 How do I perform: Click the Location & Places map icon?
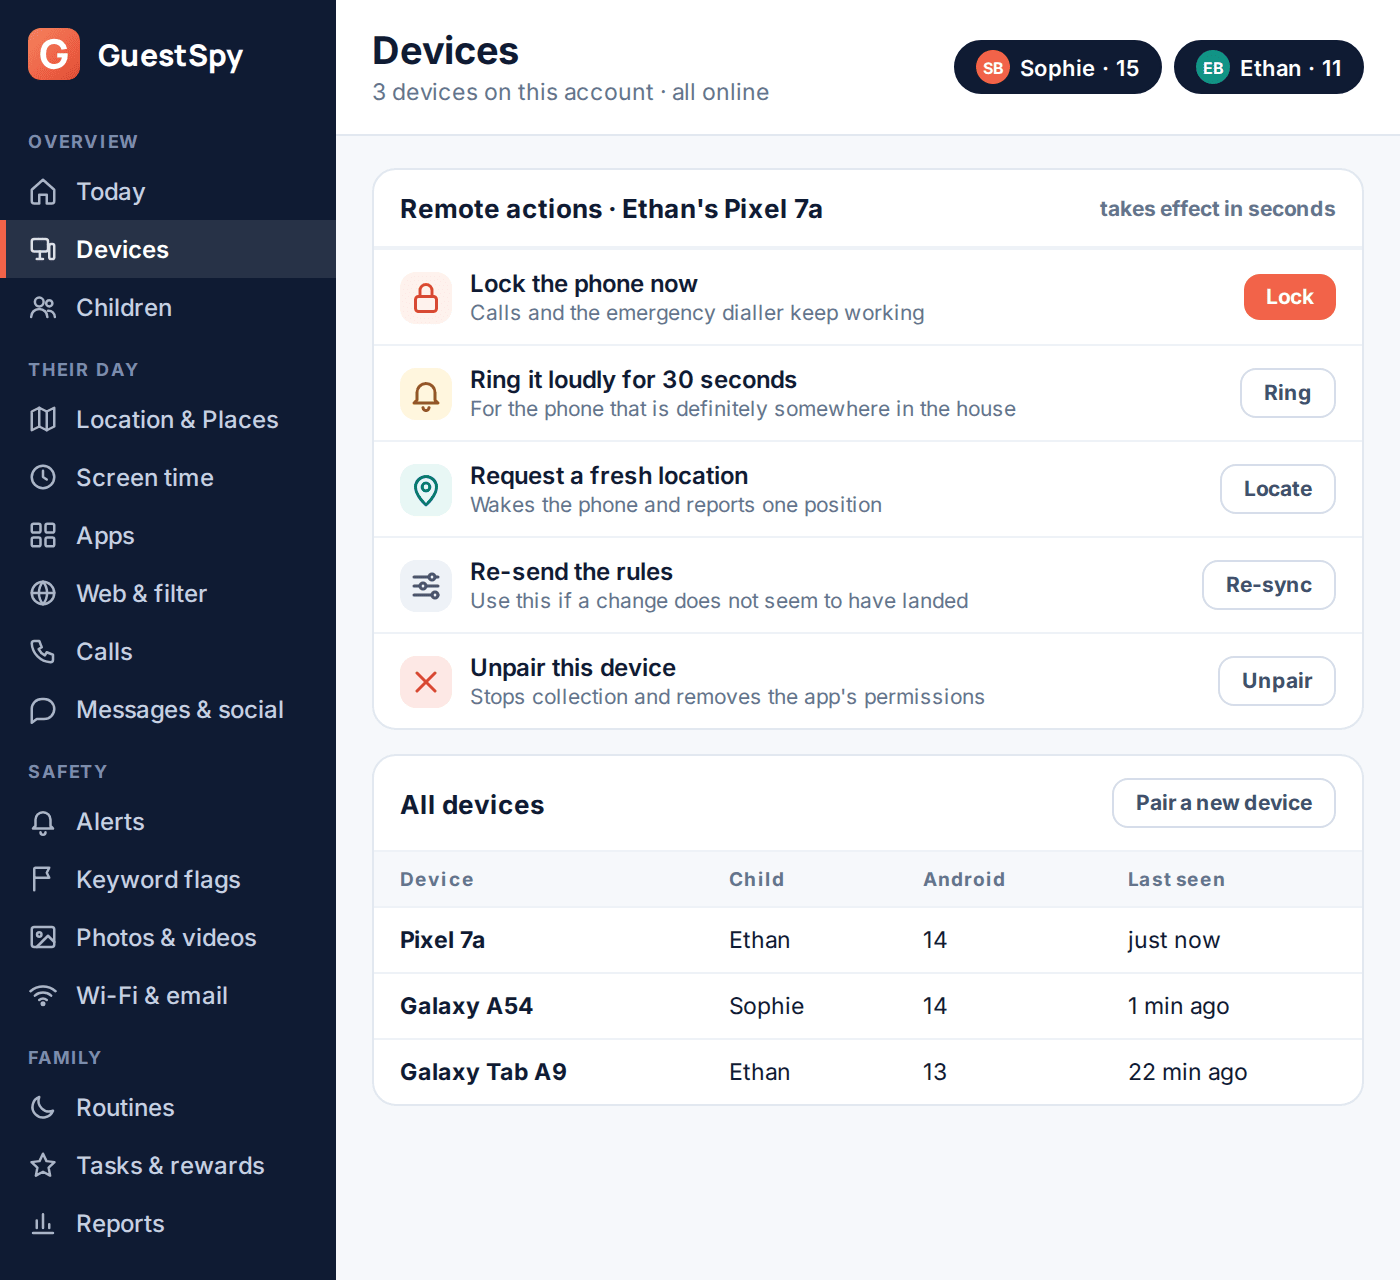(x=43, y=419)
